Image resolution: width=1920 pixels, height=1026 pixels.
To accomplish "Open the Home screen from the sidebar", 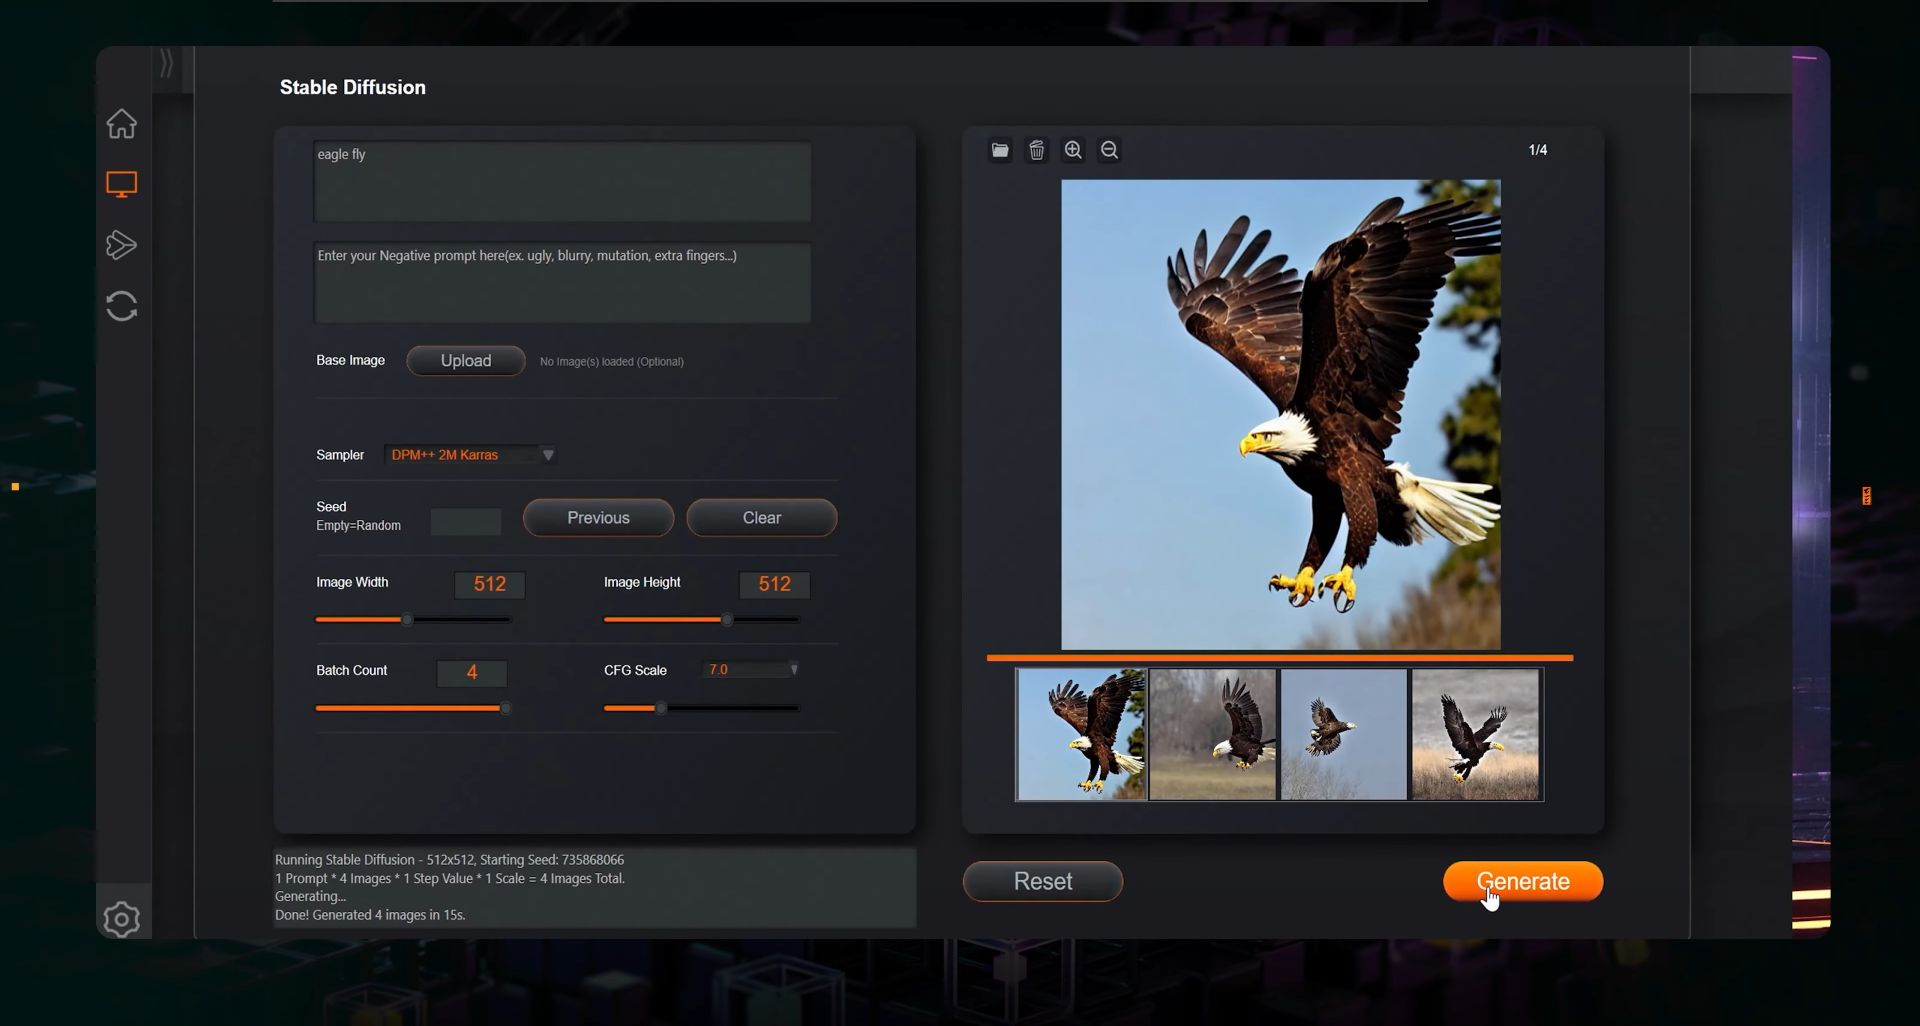I will point(121,123).
